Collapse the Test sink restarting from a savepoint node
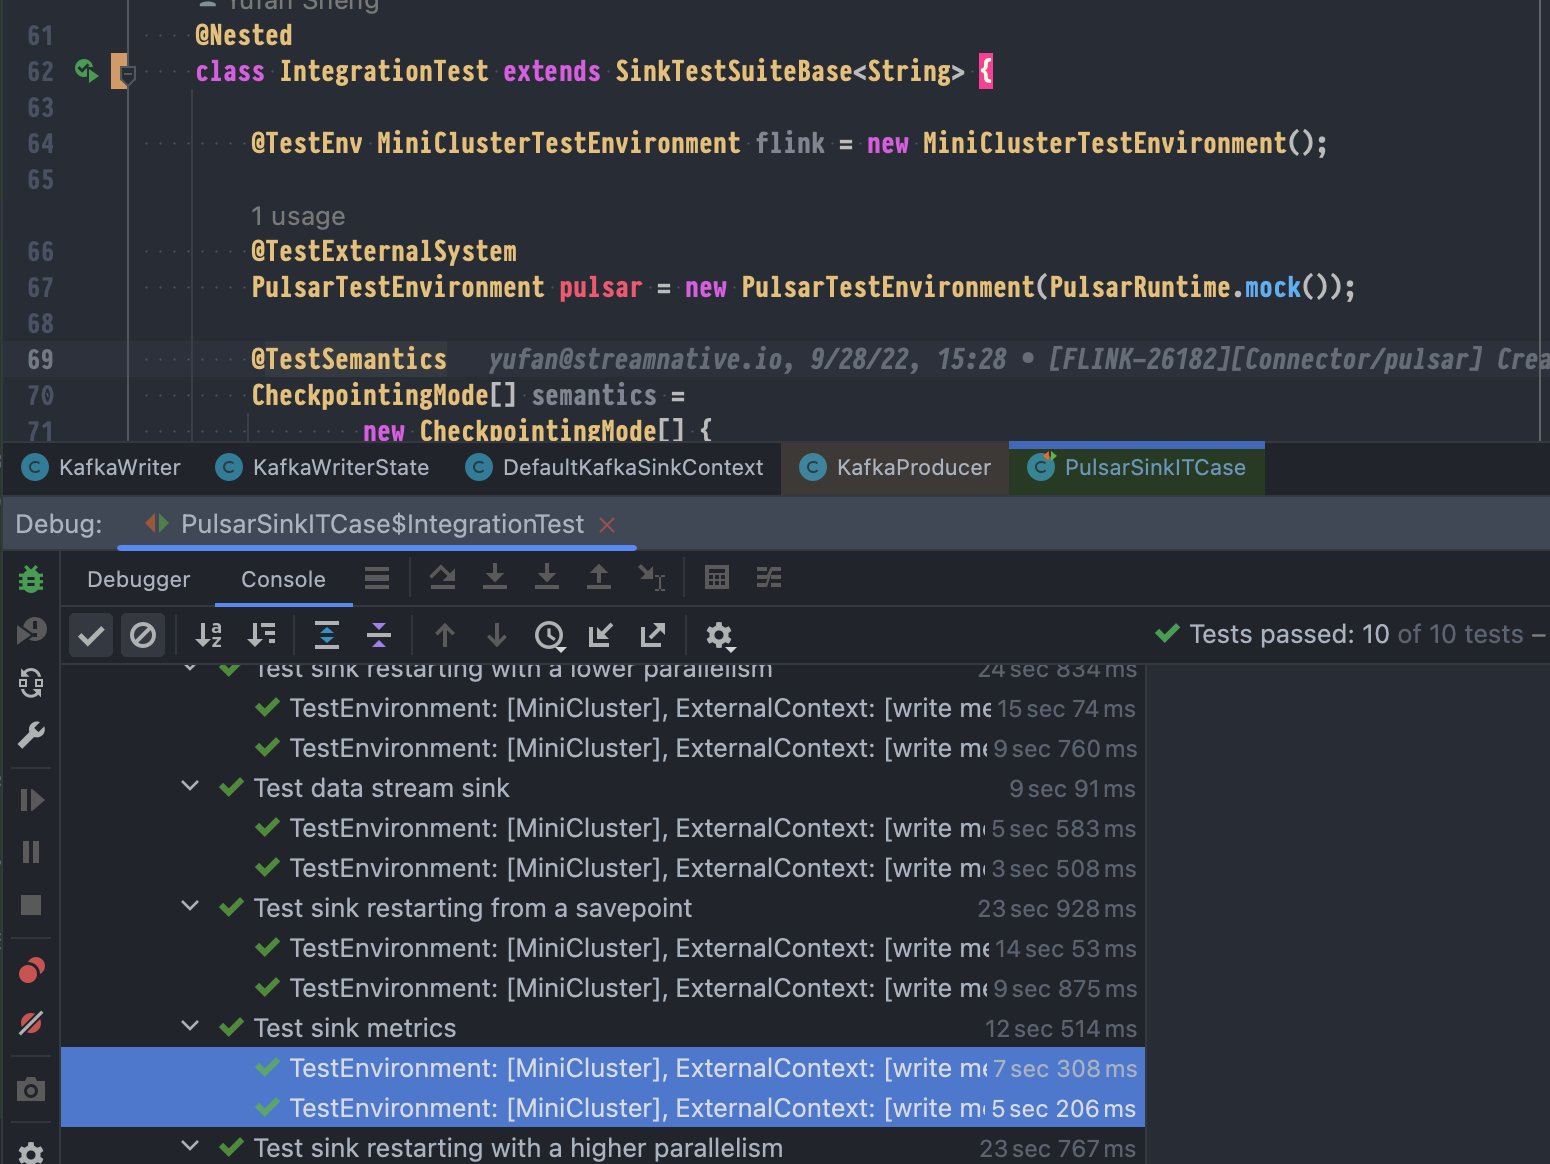The image size is (1550, 1164). pyautogui.click(x=190, y=908)
